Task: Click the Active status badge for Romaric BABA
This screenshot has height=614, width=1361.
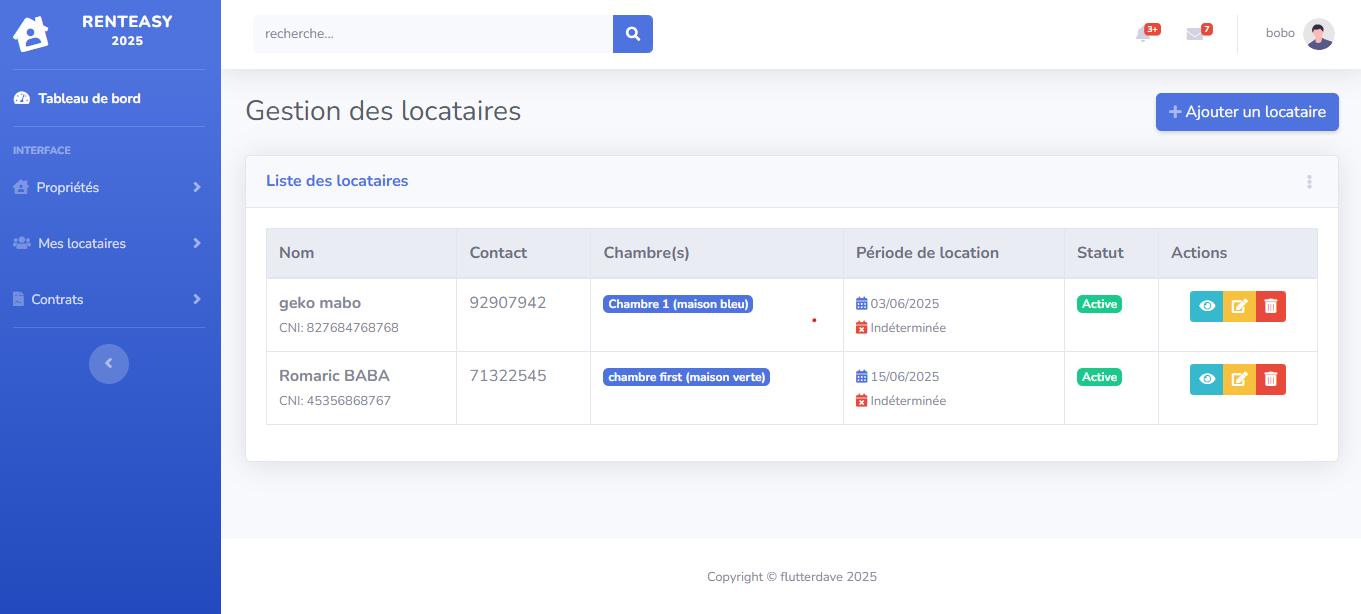Action: point(1099,377)
